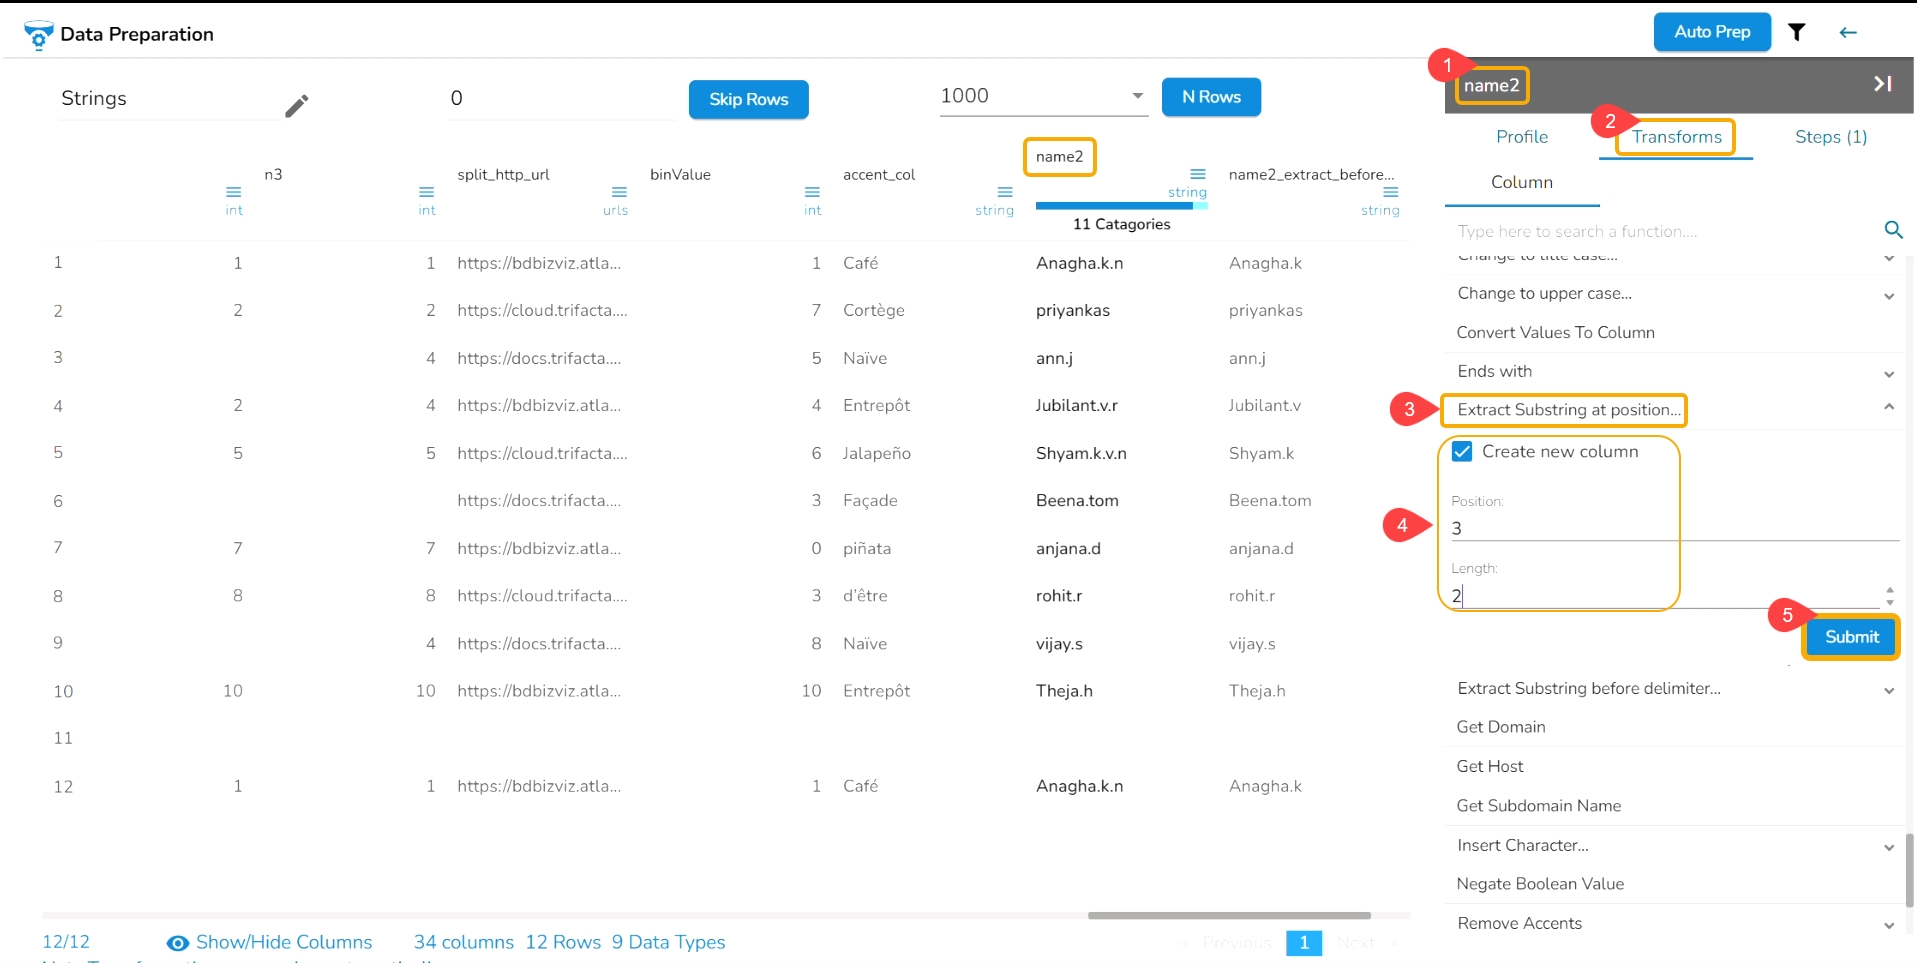This screenshot has height=963, width=1917.
Task: Toggle Show/Hide Columns eye
Action: coord(178,943)
